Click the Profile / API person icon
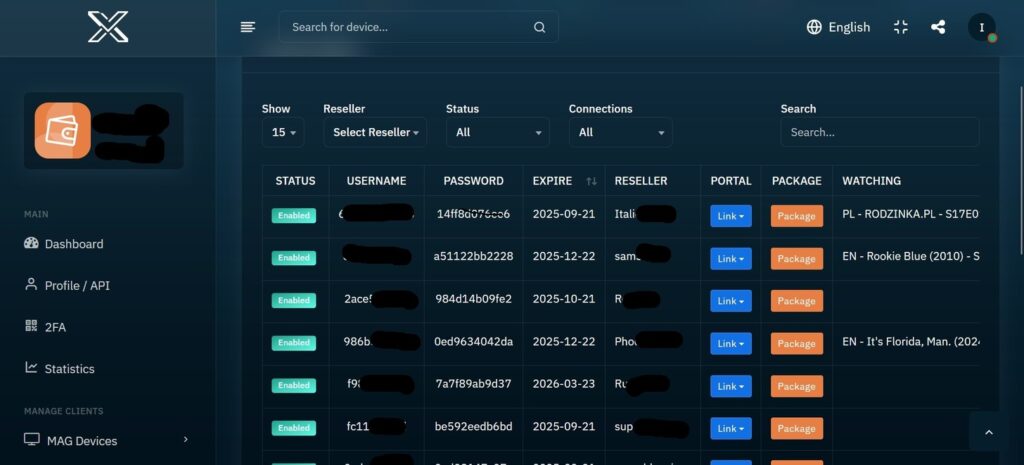 (31, 285)
